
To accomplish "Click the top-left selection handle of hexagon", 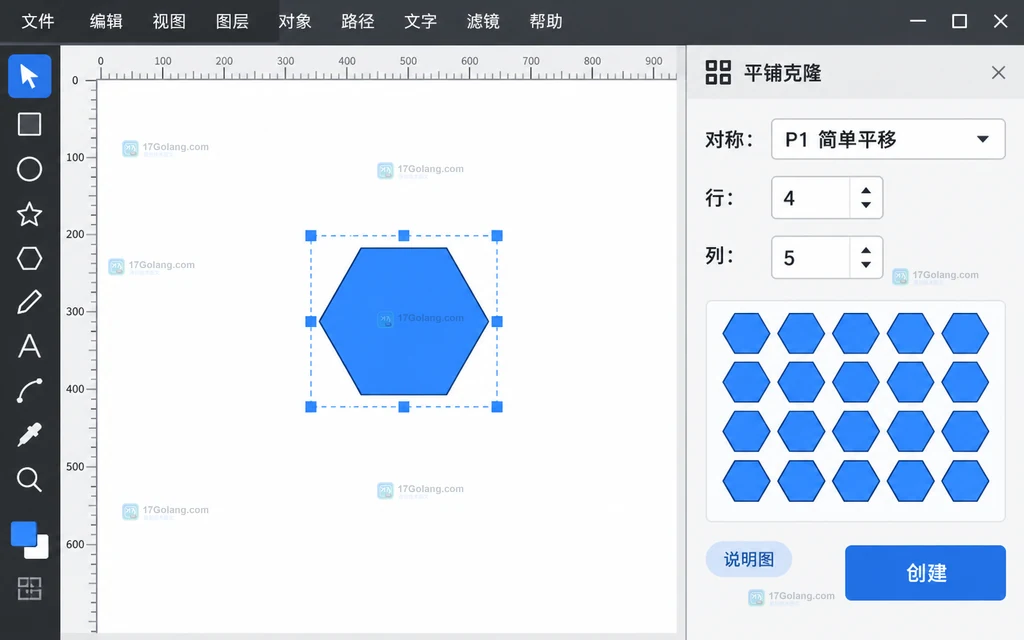I will pos(311,236).
